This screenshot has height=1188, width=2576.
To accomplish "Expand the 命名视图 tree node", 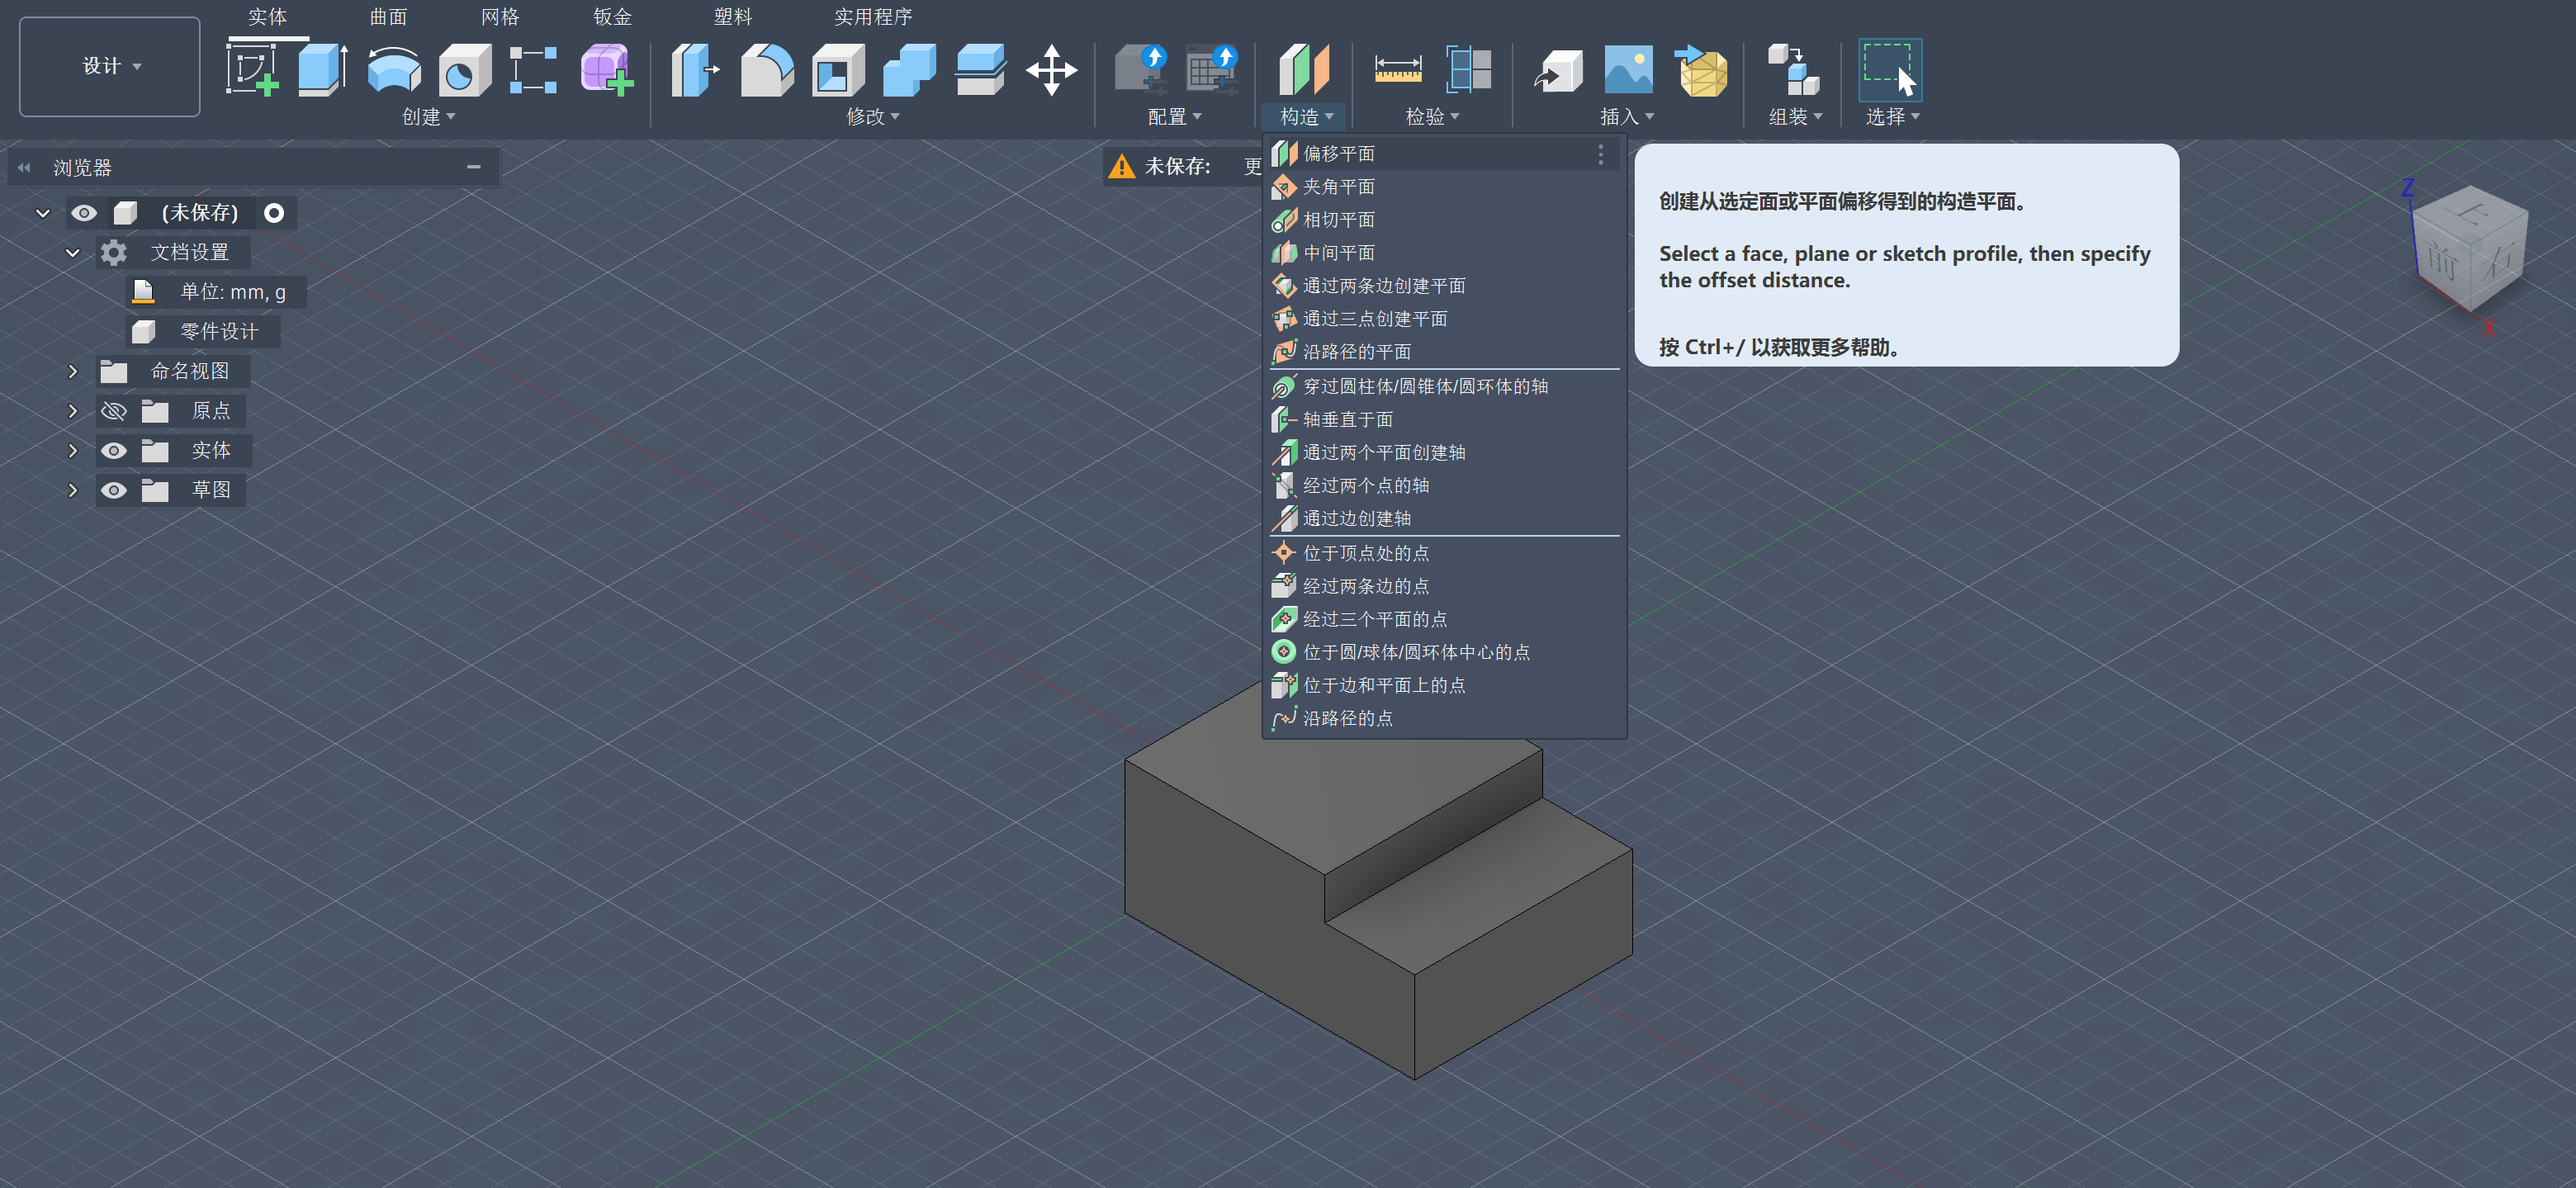I will tap(72, 372).
